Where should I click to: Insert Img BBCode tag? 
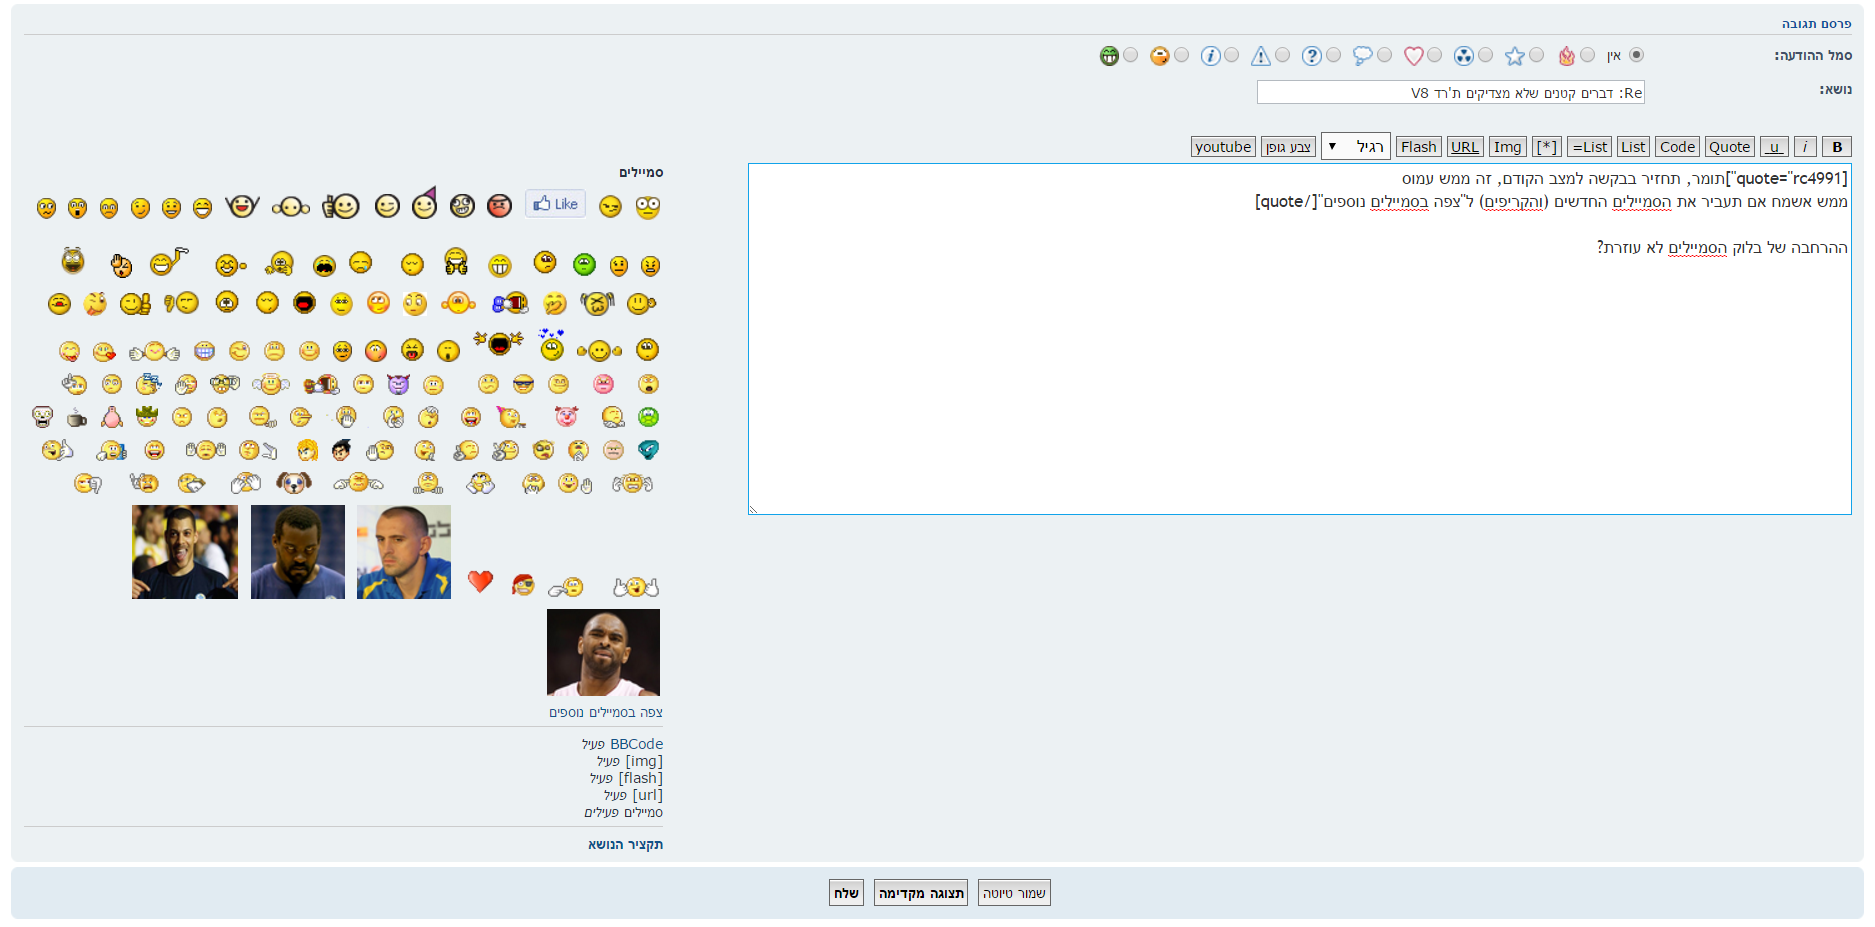(x=1507, y=147)
